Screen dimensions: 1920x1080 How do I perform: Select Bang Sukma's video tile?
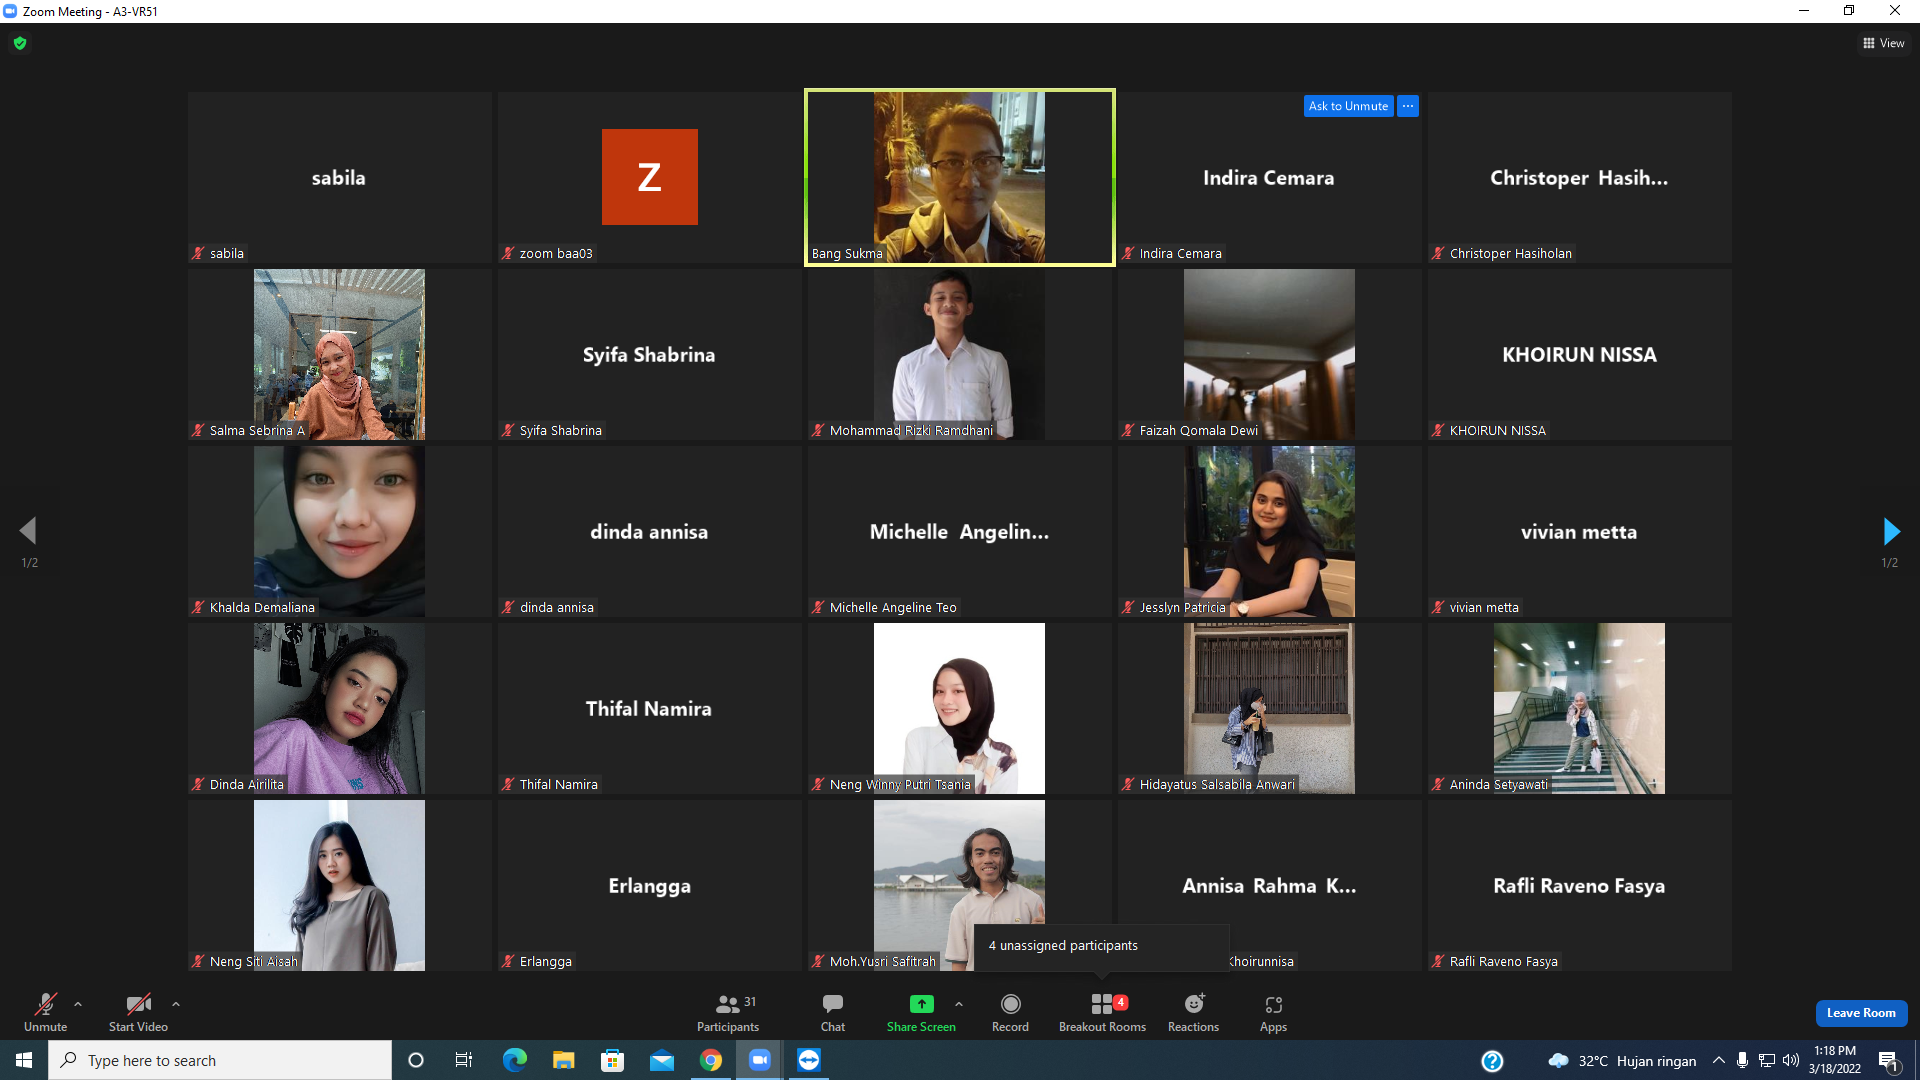[x=960, y=177]
